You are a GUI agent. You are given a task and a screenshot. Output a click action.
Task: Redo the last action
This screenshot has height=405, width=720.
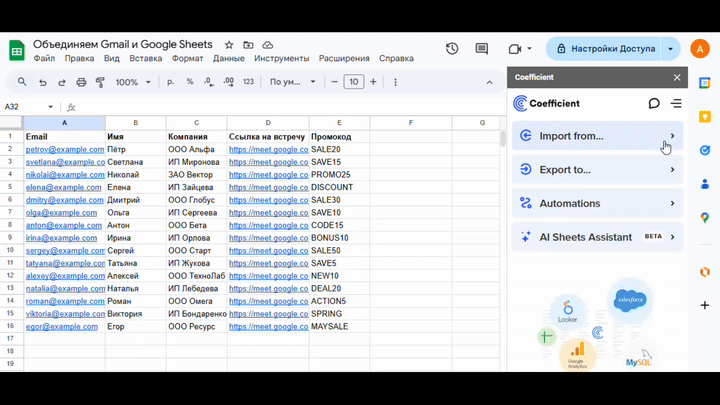click(62, 82)
